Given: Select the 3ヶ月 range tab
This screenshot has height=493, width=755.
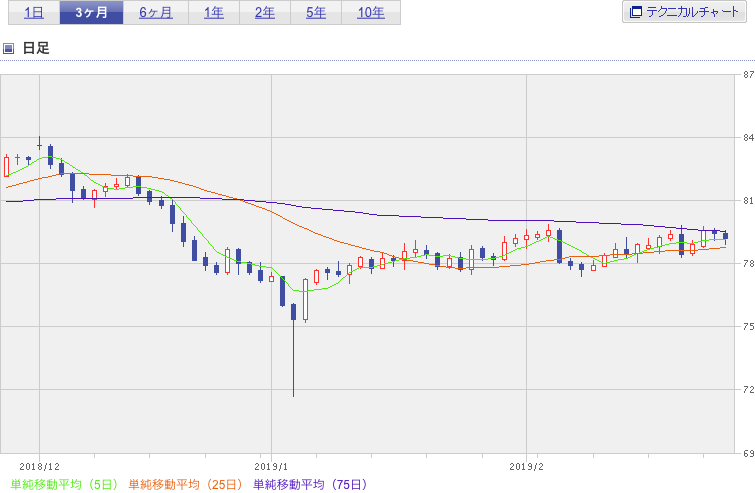Looking at the screenshot, I should [x=91, y=13].
